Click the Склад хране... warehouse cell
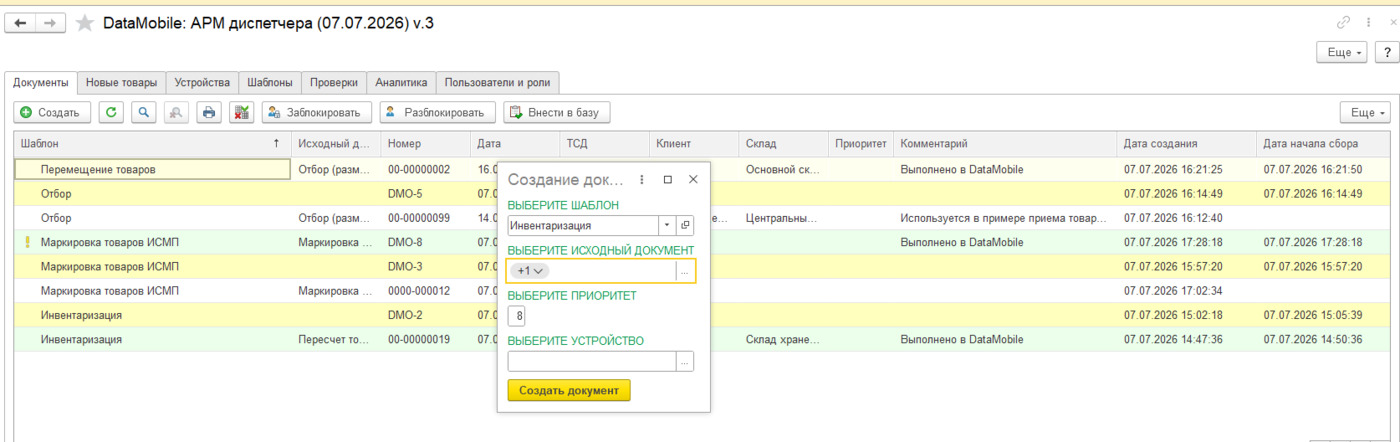 tap(783, 340)
